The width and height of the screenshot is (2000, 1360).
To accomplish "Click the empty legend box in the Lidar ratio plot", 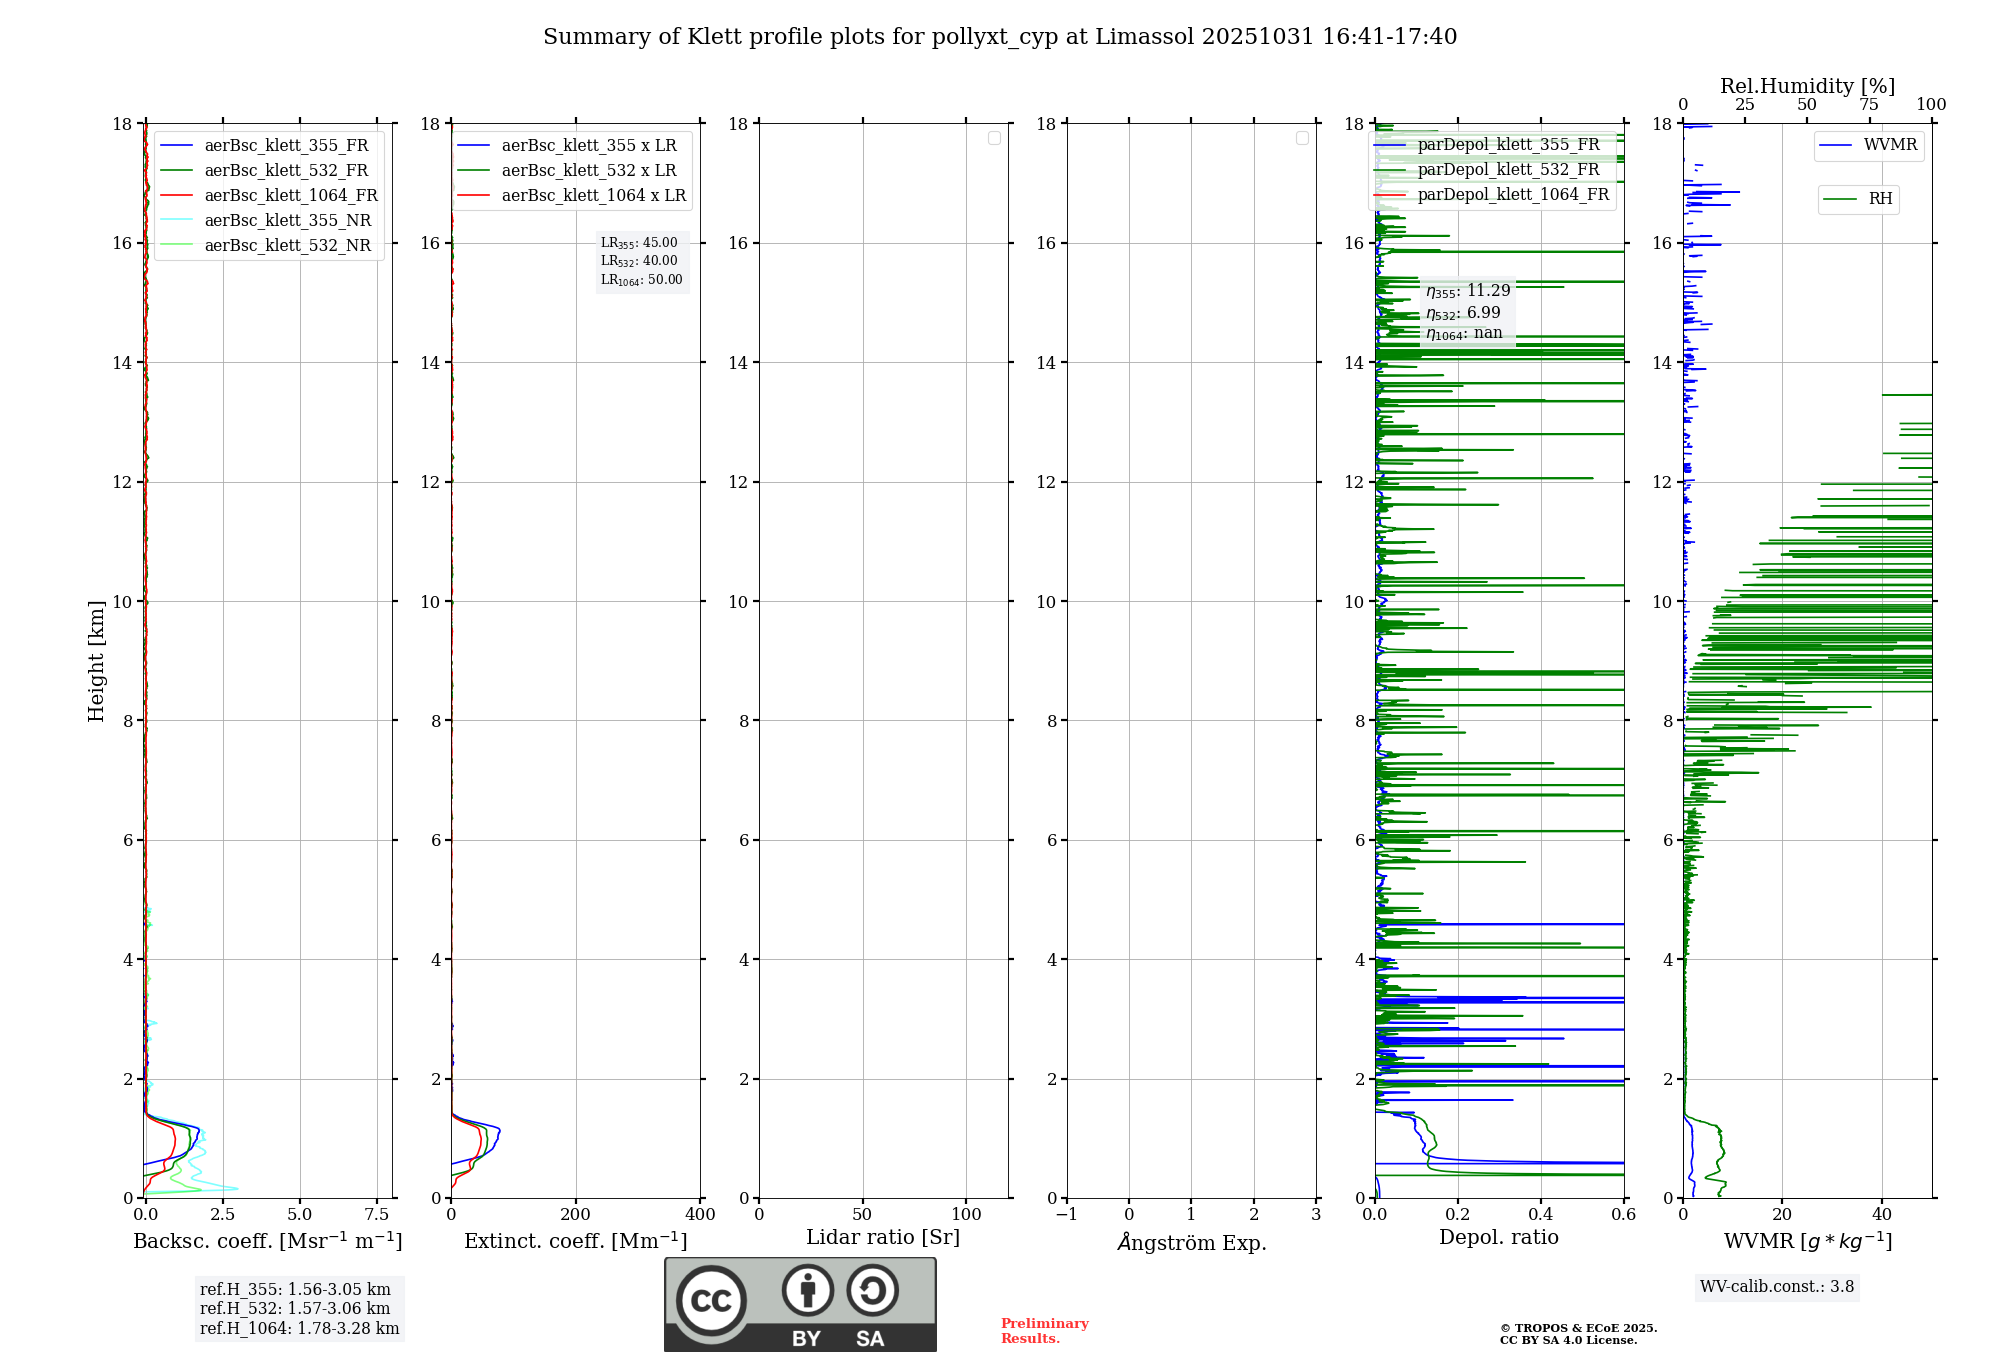I will click(x=994, y=138).
